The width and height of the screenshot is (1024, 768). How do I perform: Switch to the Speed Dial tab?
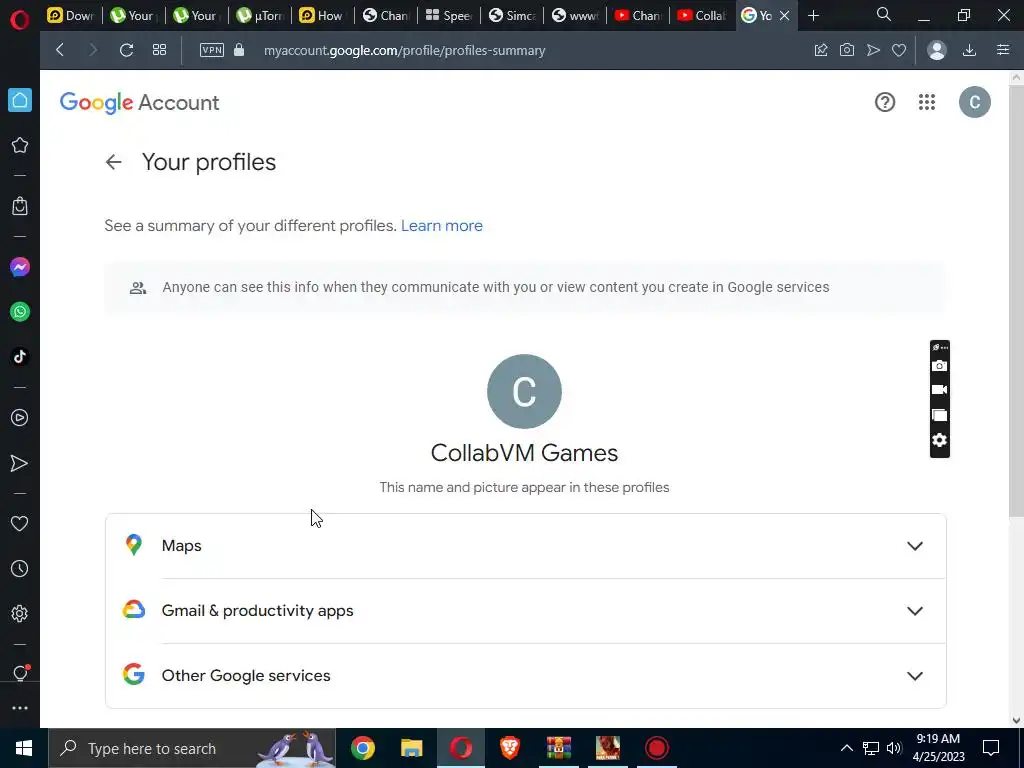coord(449,16)
